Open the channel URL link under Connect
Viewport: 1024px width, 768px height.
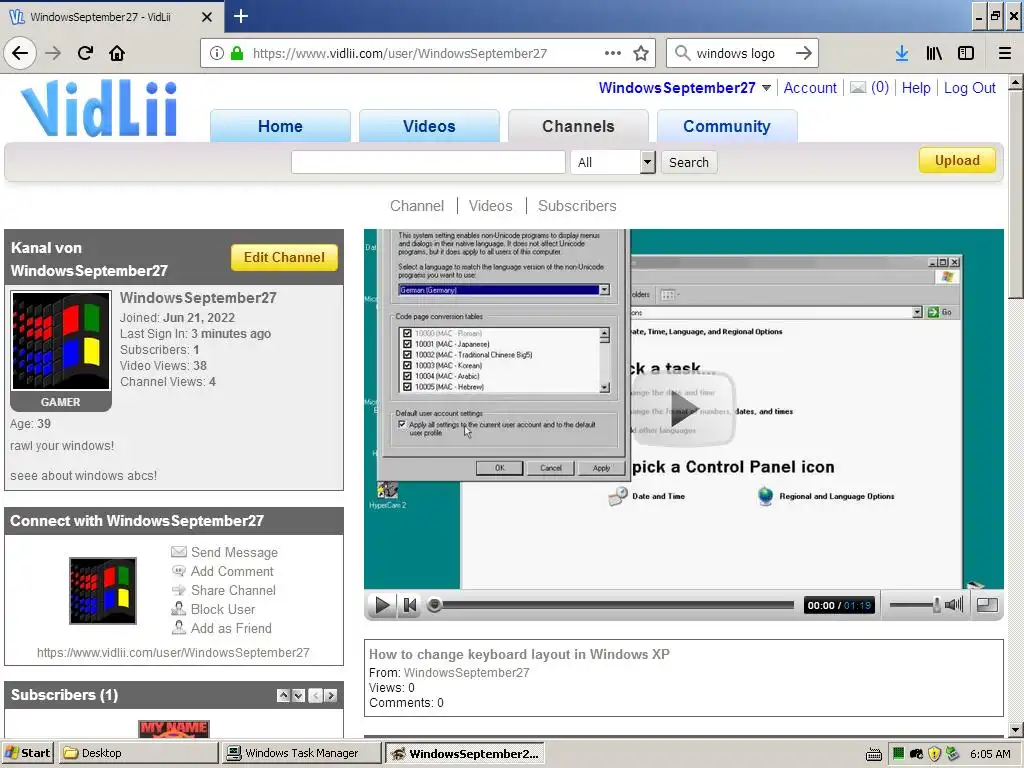173,652
